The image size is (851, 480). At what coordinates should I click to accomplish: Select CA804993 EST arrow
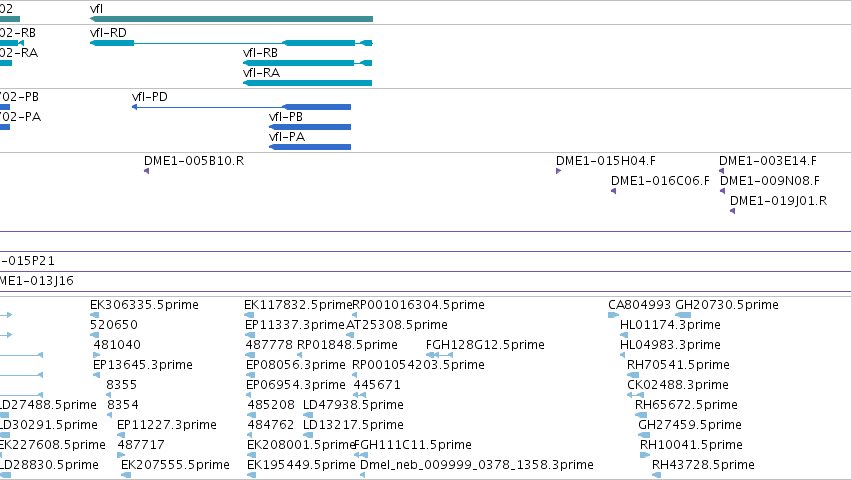coord(613,315)
